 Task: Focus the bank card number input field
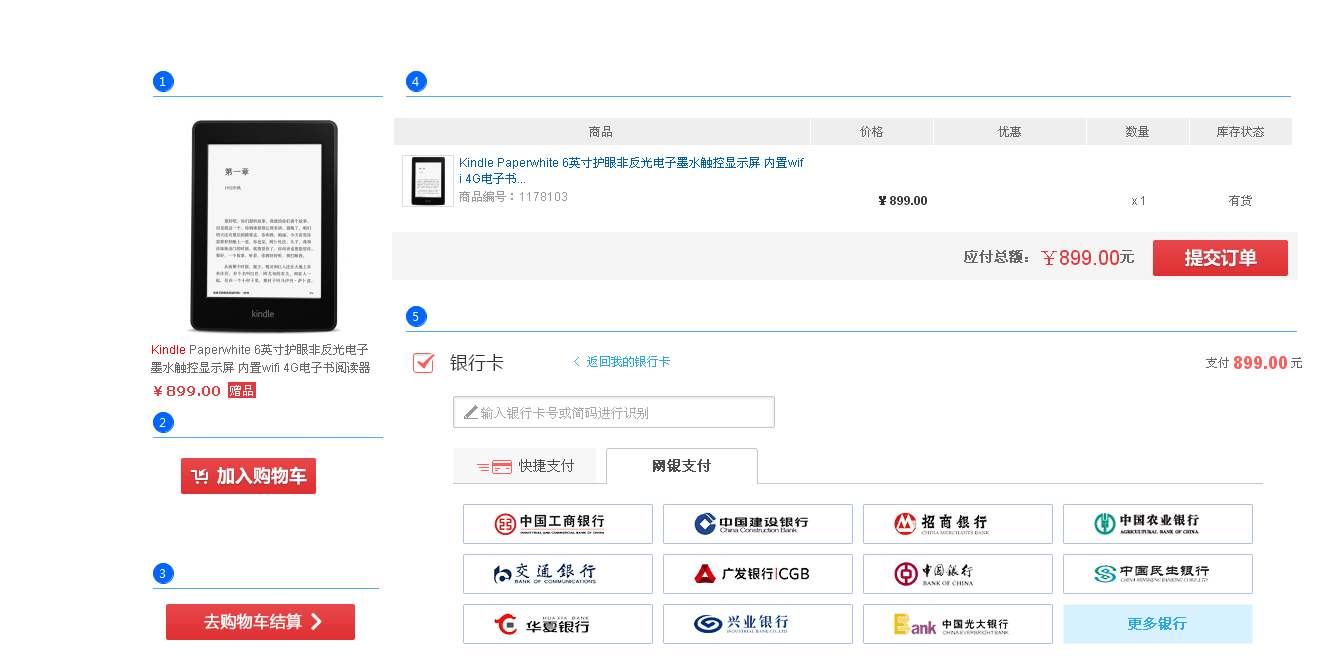tap(614, 412)
